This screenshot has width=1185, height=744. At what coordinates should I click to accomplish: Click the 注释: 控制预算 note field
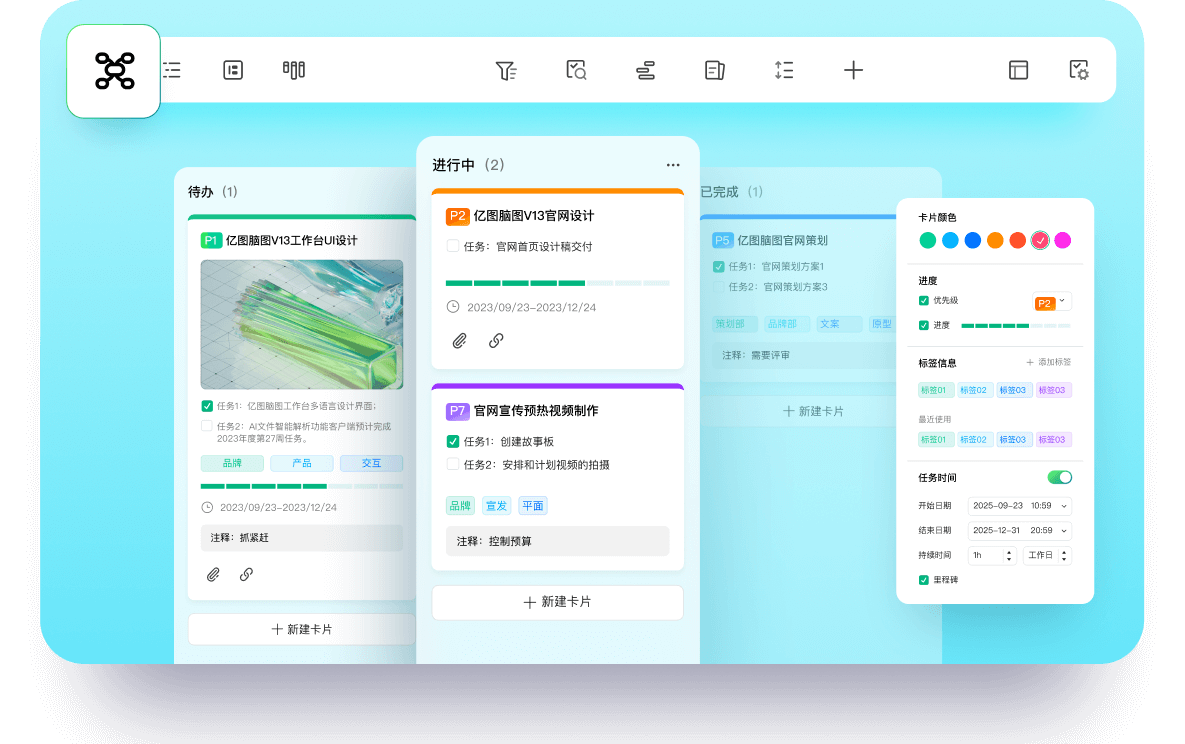coord(558,541)
